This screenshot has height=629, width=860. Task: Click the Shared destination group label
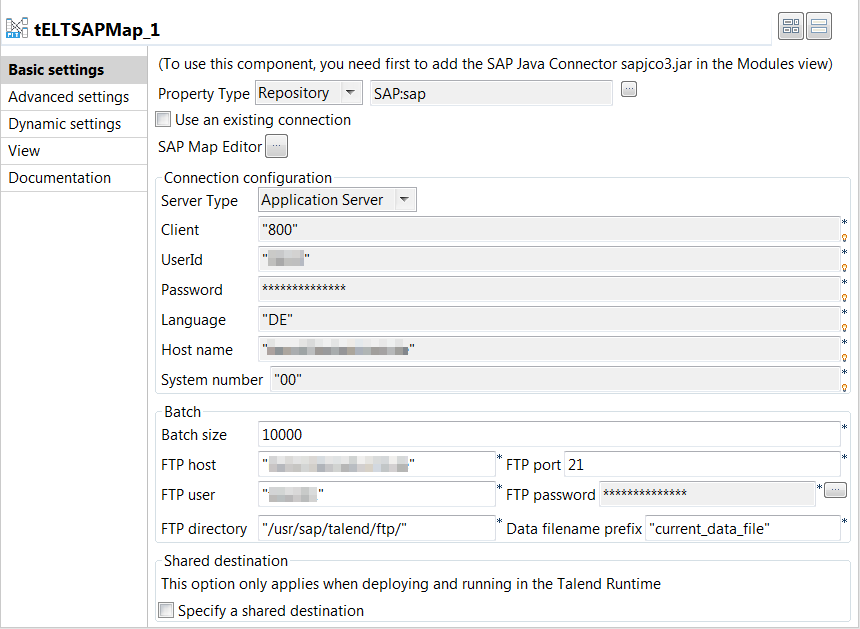coord(226,560)
